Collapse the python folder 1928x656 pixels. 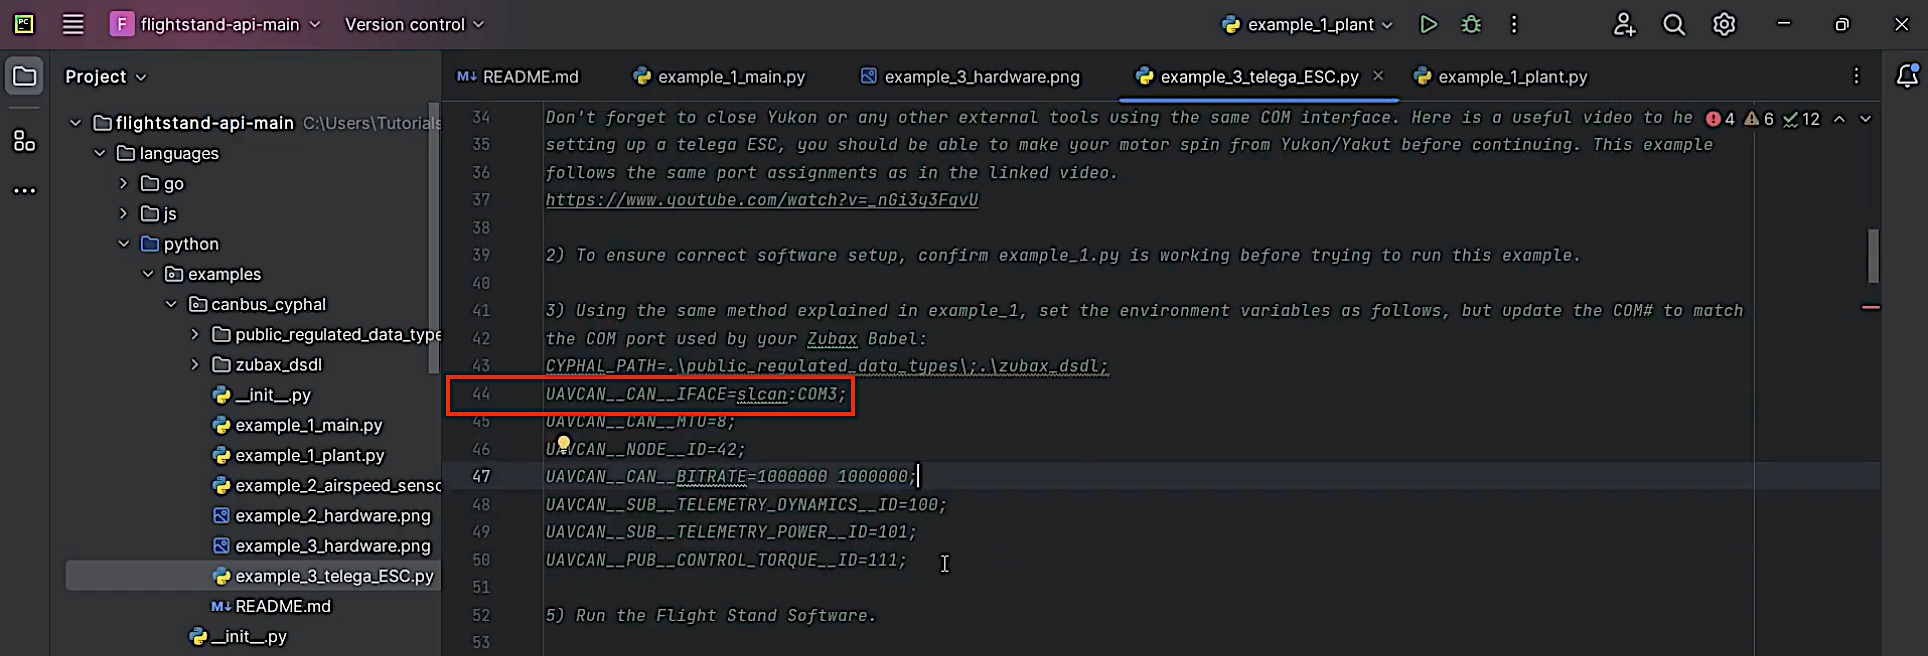pyautogui.click(x=123, y=244)
